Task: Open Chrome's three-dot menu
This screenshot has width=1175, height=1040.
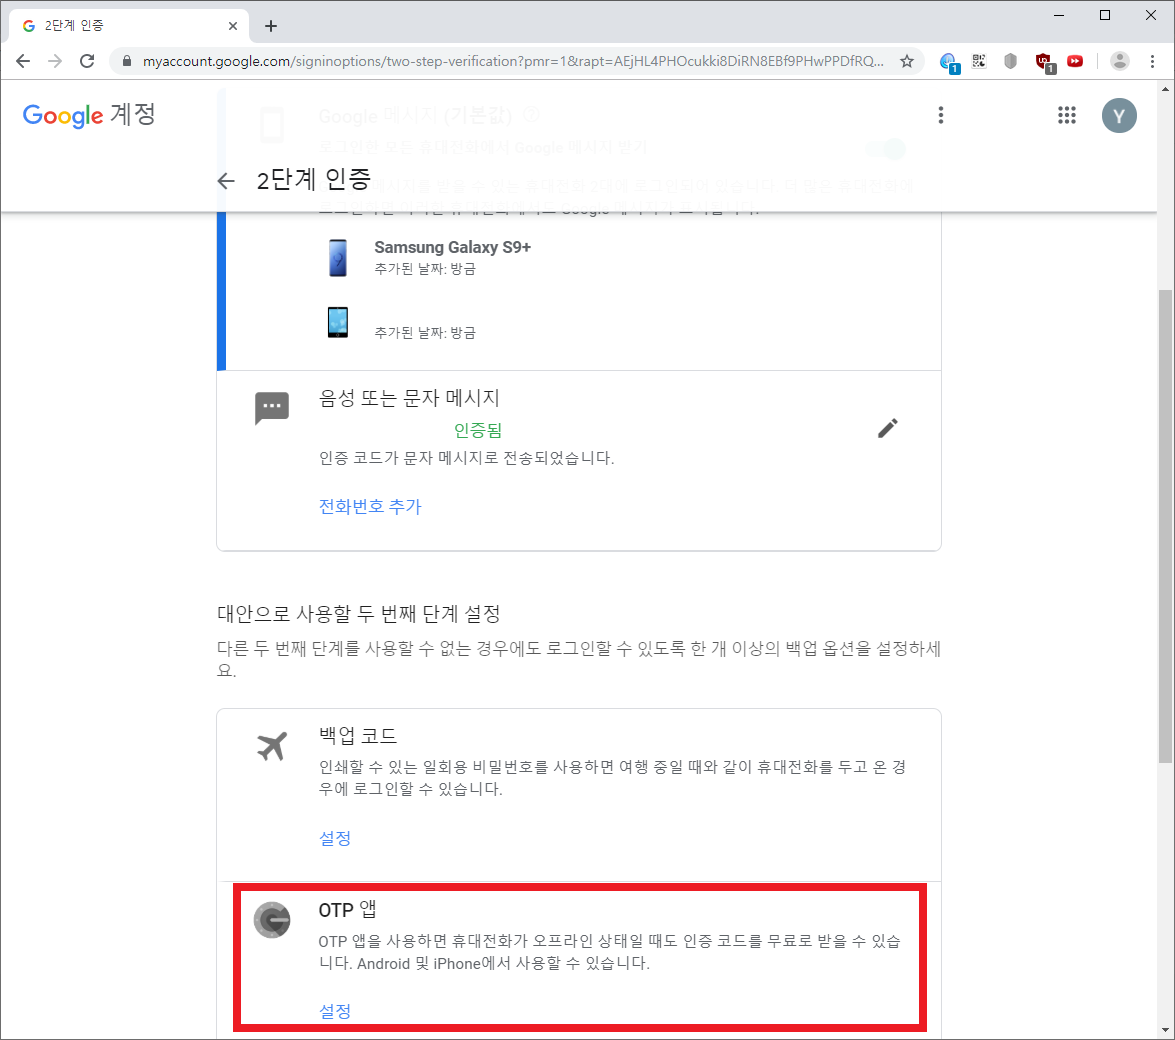Action: click(1152, 61)
